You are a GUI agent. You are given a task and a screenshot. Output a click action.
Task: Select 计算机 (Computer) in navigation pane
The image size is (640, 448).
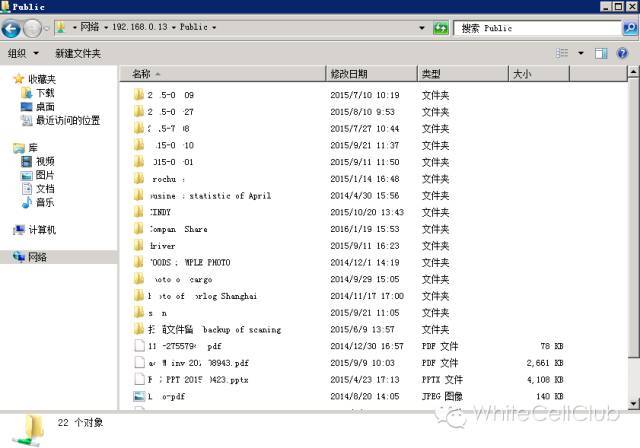(x=41, y=230)
